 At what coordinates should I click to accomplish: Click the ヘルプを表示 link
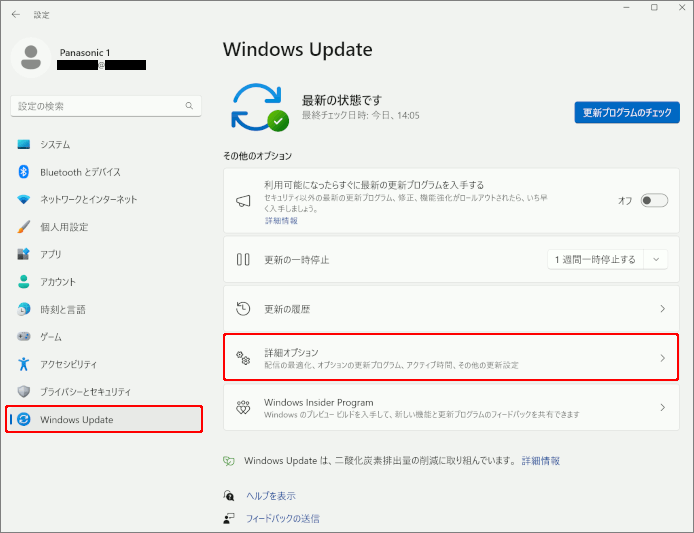[271, 496]
